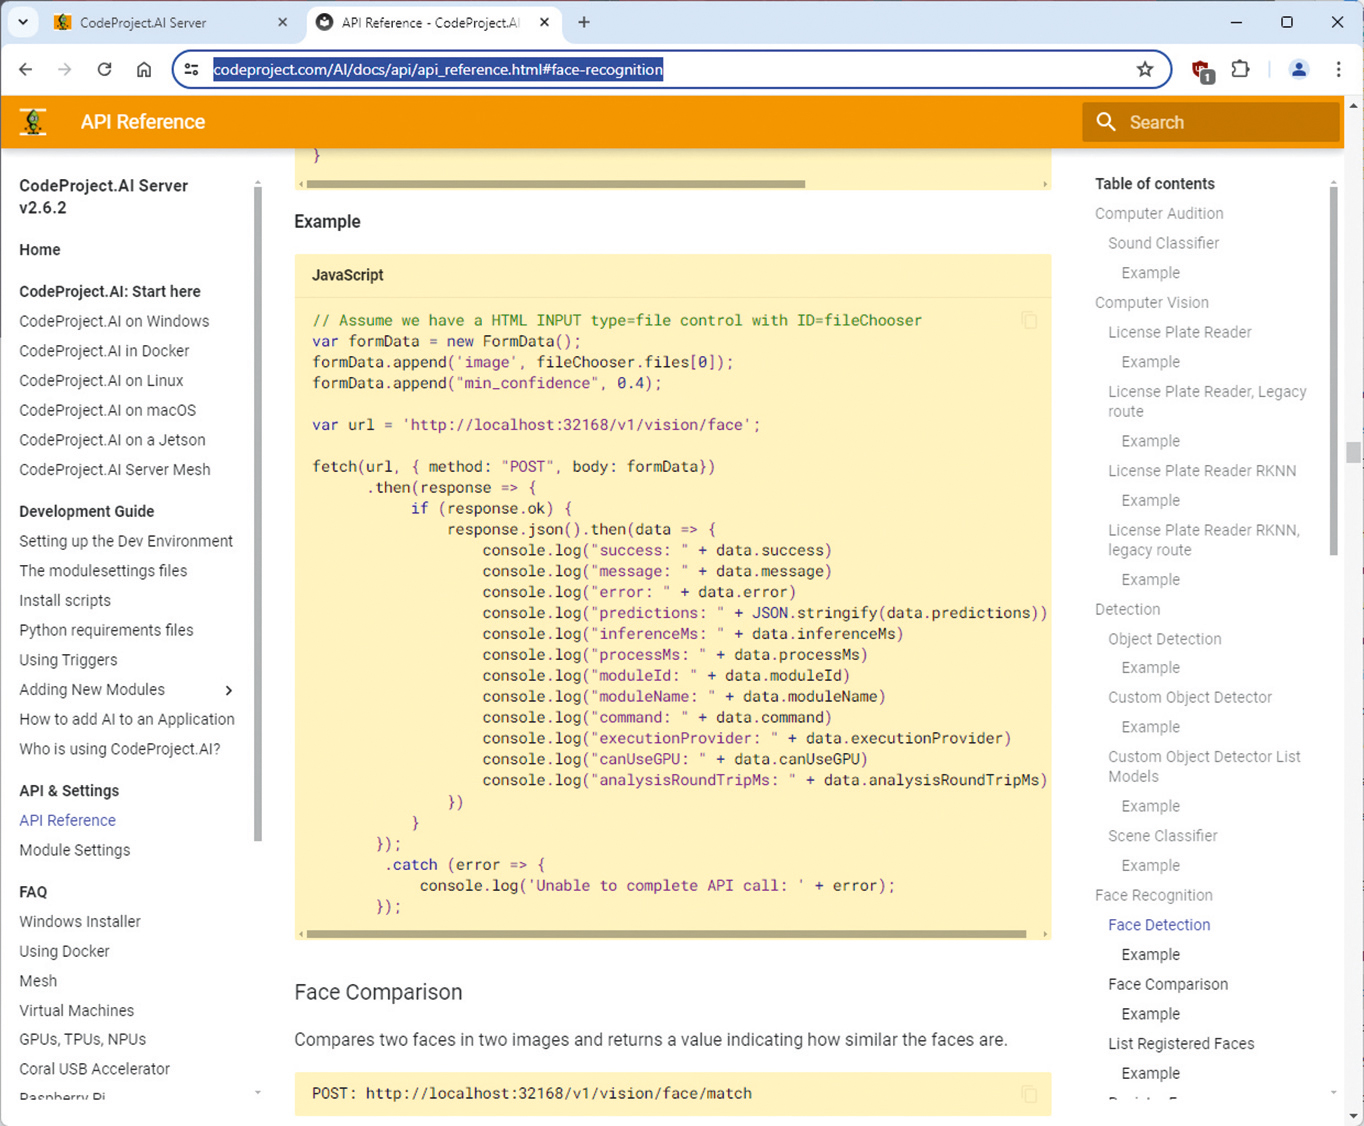Open the Using Triggers page

[68, 660]
